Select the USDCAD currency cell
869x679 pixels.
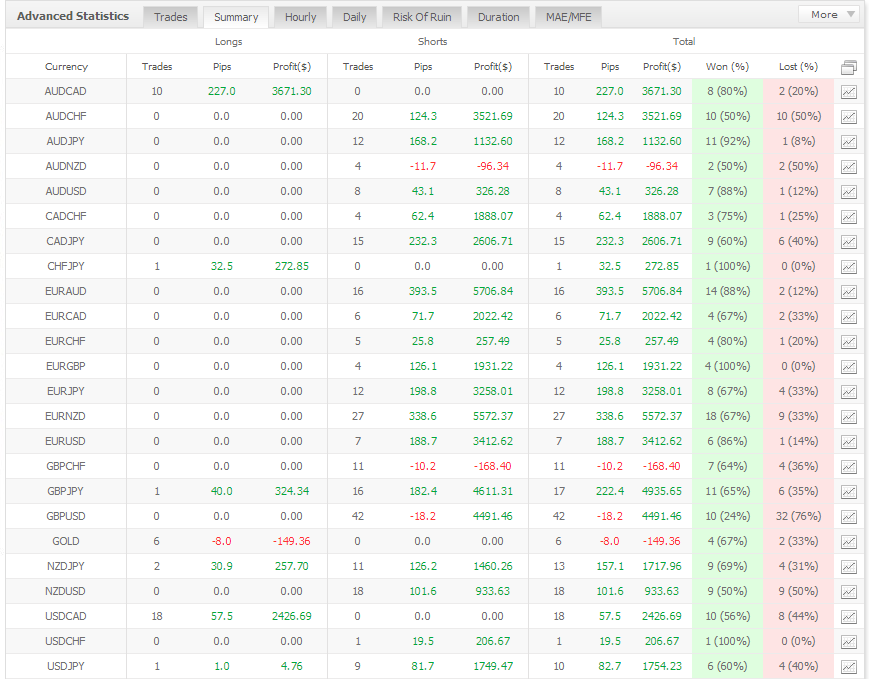(x=65, y=616)
